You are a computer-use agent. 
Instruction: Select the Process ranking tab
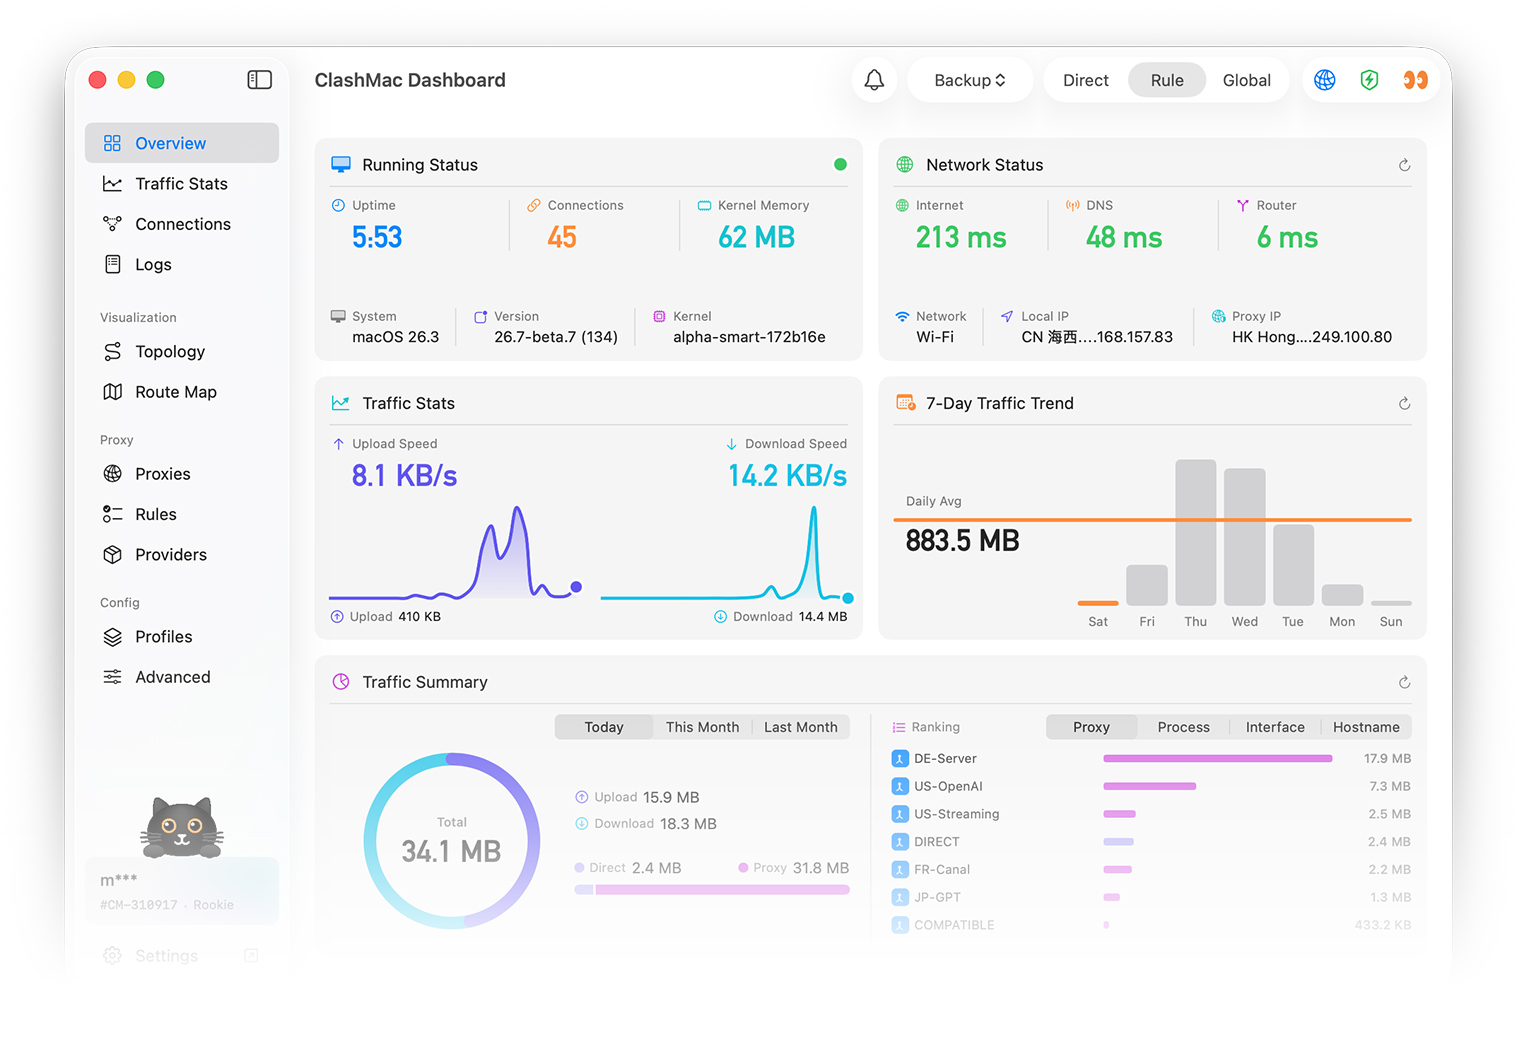tap(1183, 727)
